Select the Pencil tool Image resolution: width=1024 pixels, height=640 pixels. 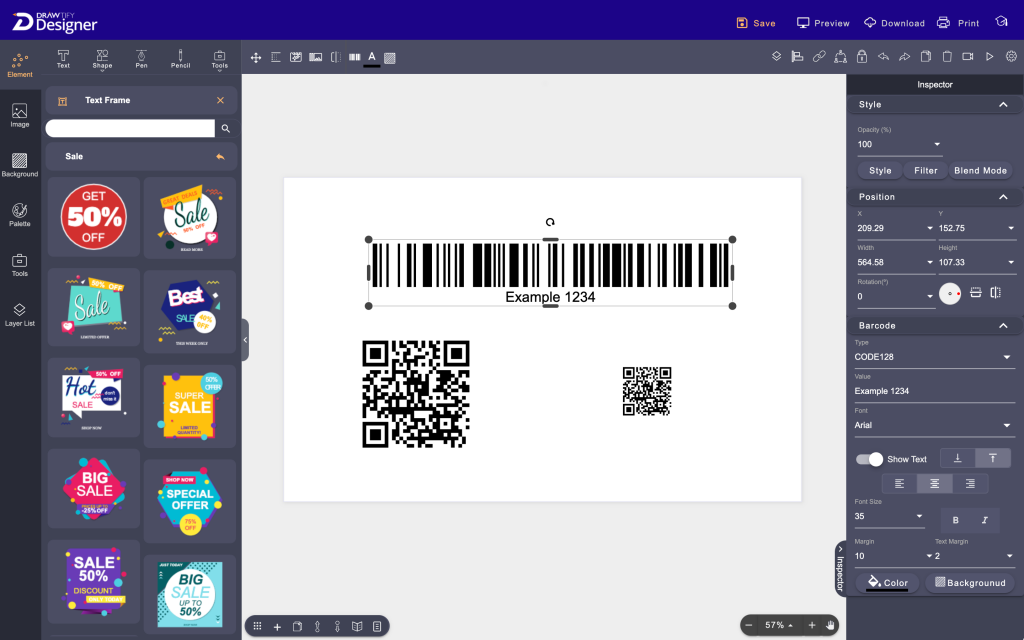180,57
